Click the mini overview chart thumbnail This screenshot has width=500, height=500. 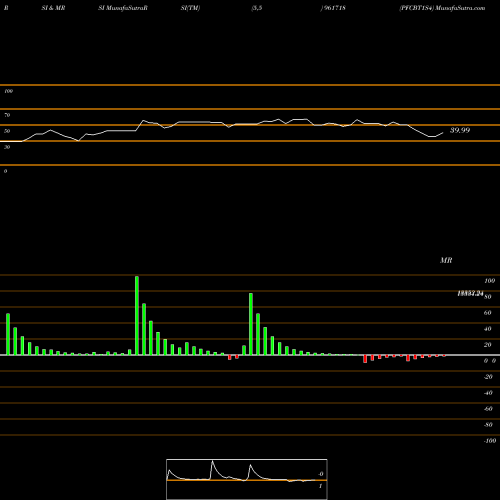coord(247,479)
